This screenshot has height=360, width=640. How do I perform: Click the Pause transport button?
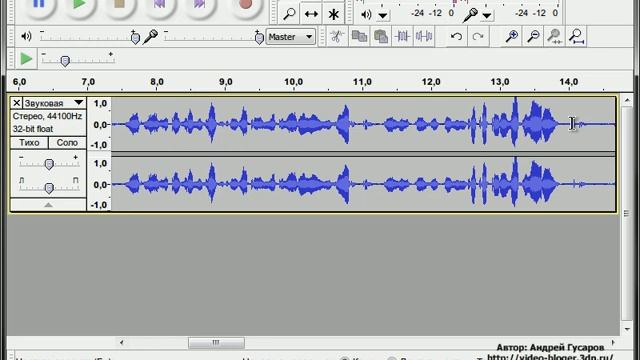click(38, 5)
